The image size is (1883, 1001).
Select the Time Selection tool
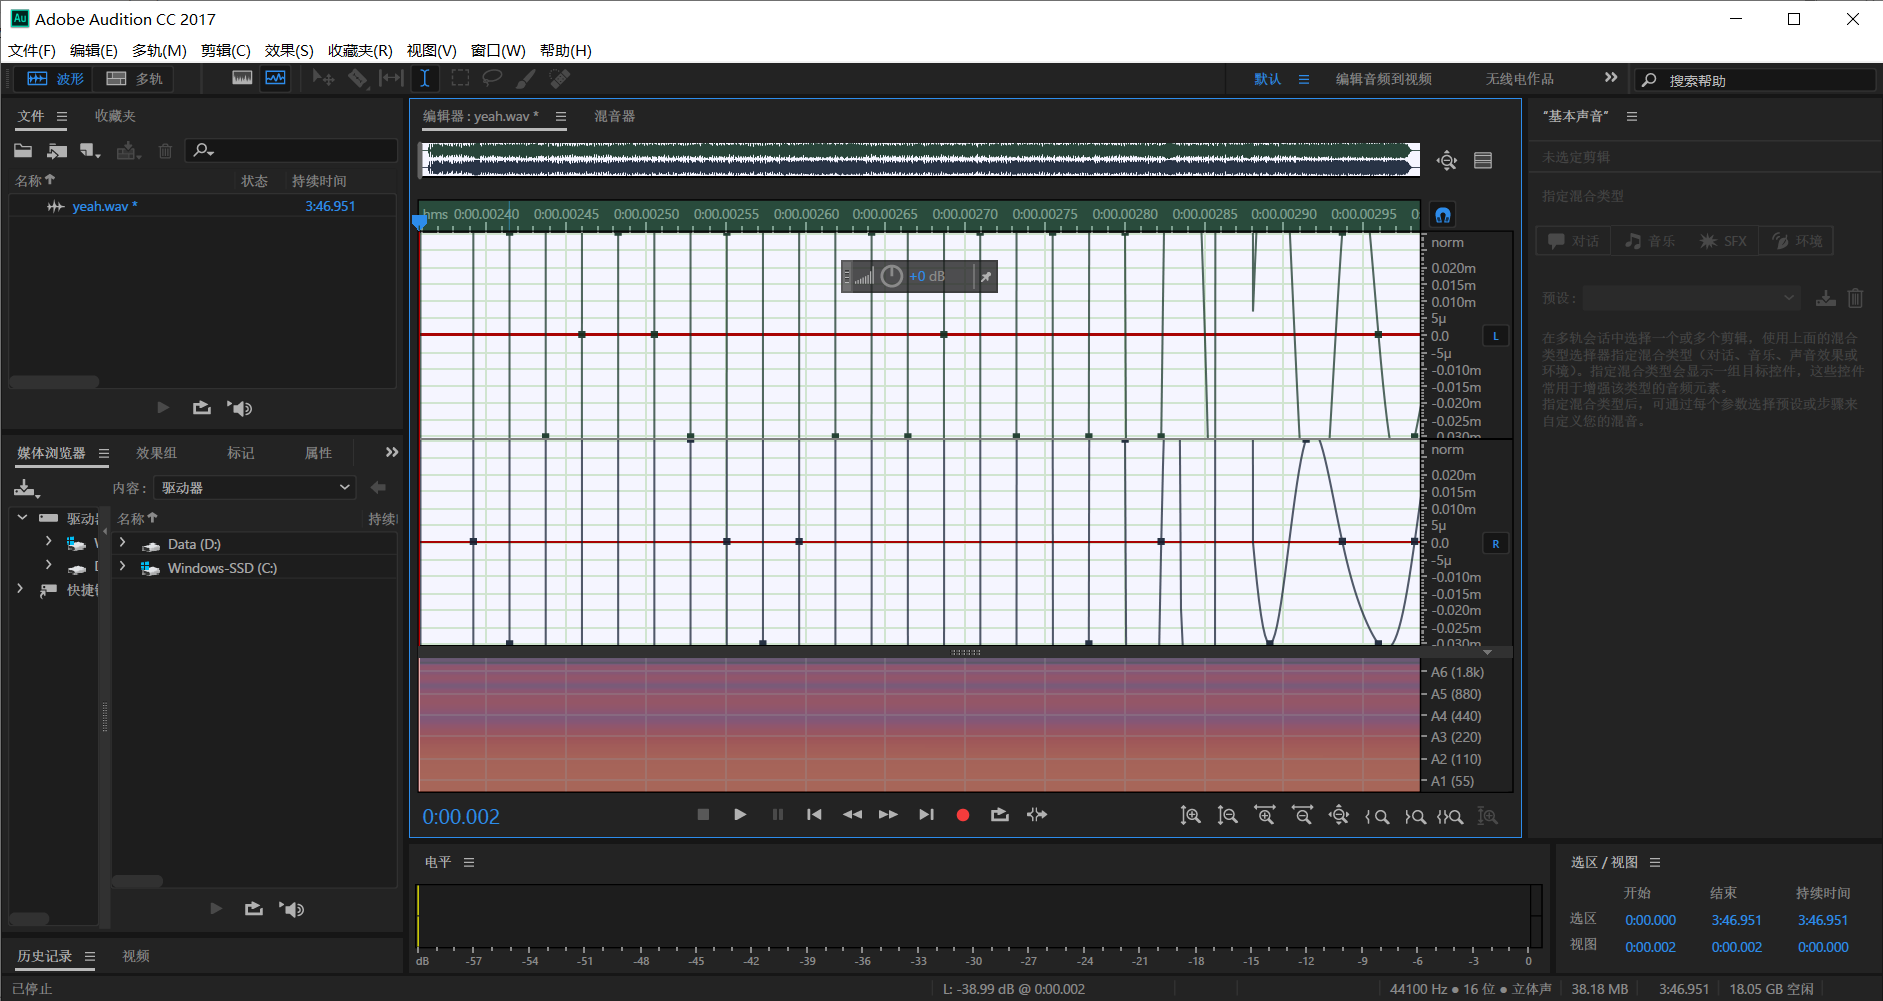(x=424, y=78)
